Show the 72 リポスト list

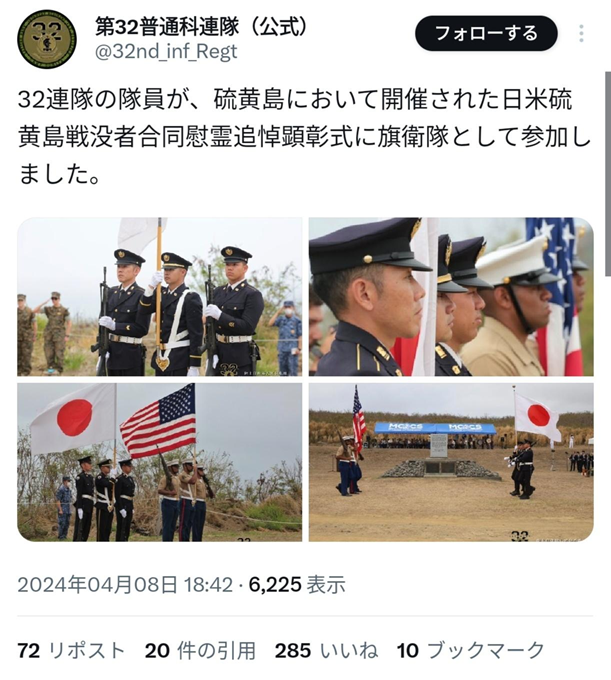(x=72, y=651)
